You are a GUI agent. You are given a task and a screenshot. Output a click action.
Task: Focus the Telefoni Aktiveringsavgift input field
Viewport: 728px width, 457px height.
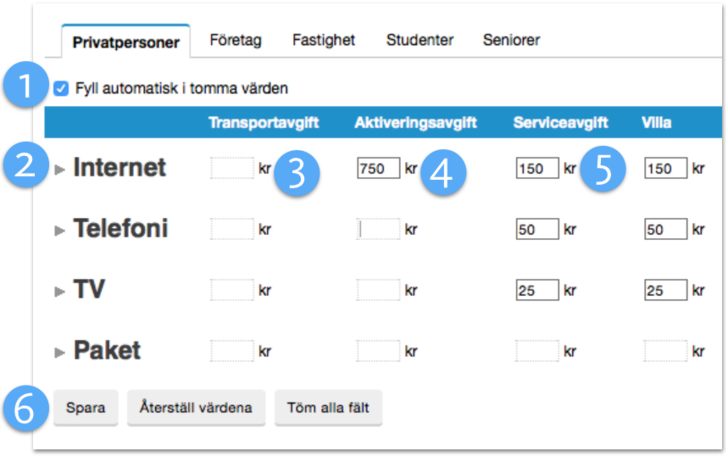tap(378, 230)
